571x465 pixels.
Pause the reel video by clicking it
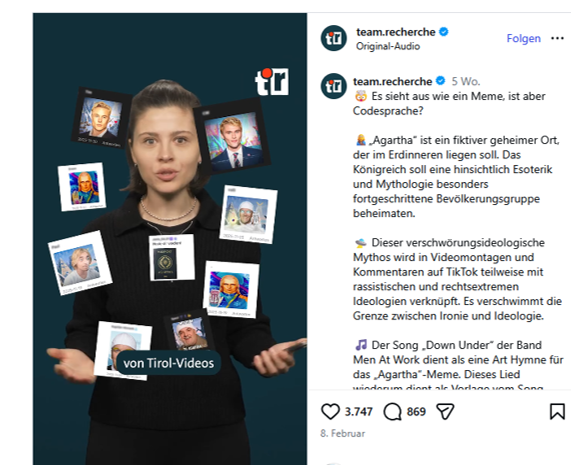pyautogui.click(x=170, y=239)
